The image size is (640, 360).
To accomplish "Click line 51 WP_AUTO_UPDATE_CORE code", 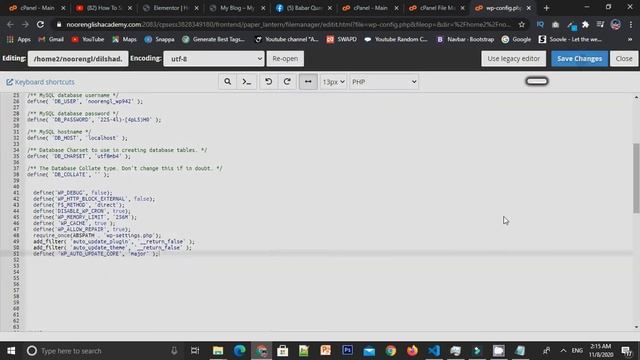I will 96,254.
